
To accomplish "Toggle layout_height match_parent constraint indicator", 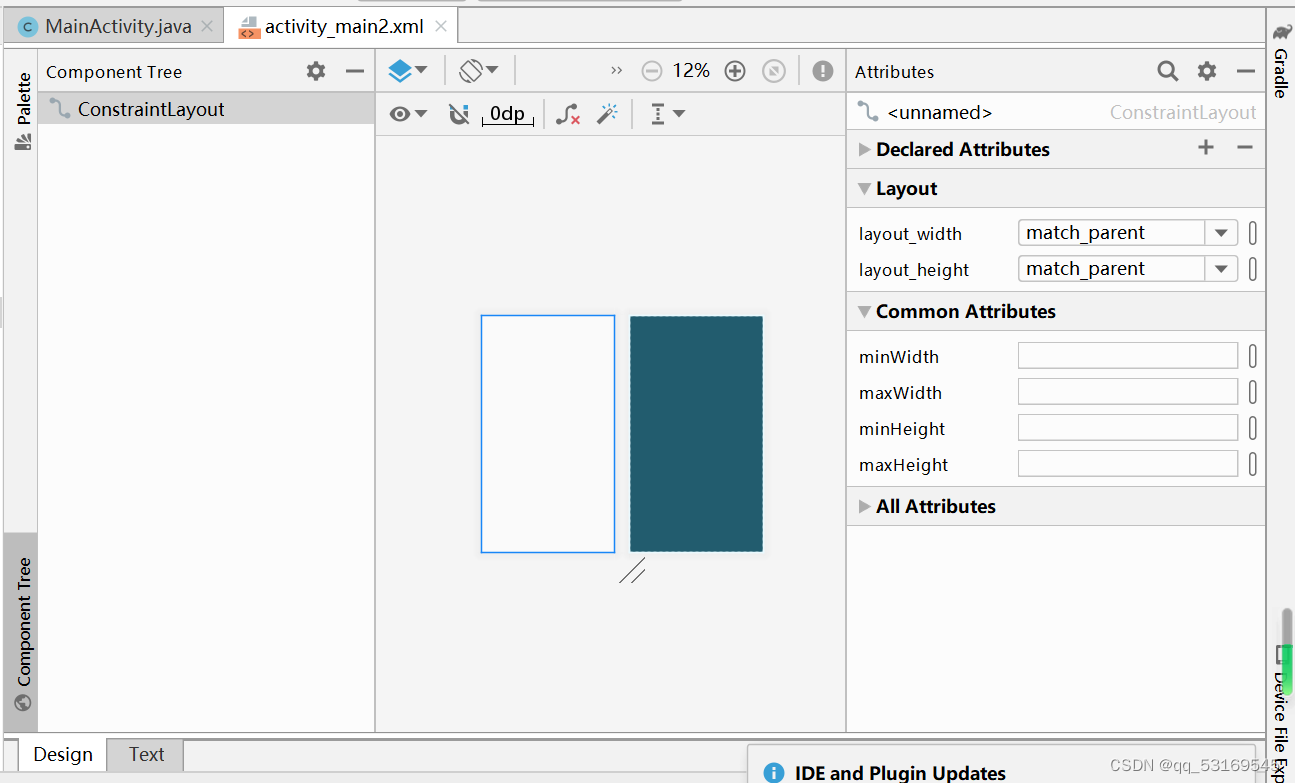I will click(1253, 268).
